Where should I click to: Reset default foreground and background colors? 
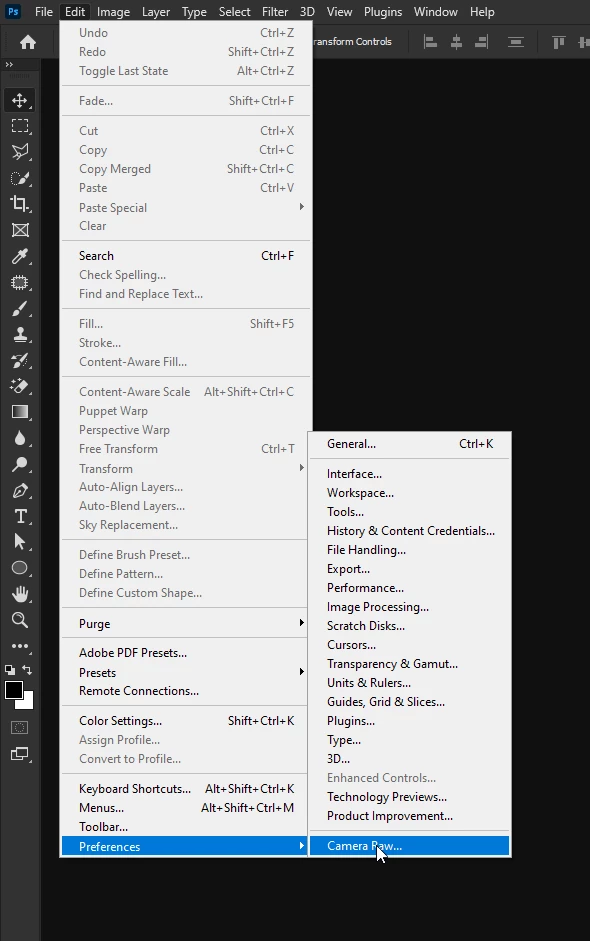coord(10,670)
